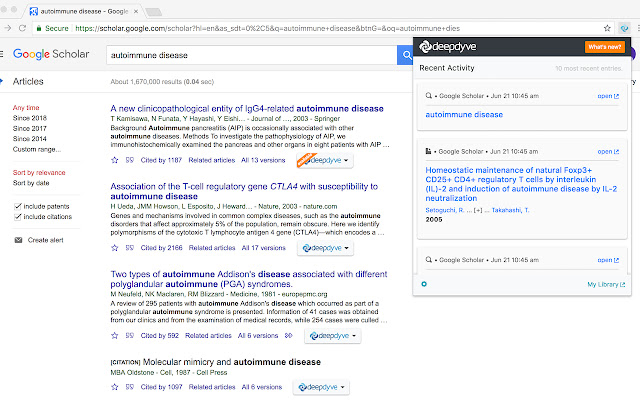This screenshot has width=640, height=400.
Task: Click Cited by 592
Action: click(x=160, y=336)
